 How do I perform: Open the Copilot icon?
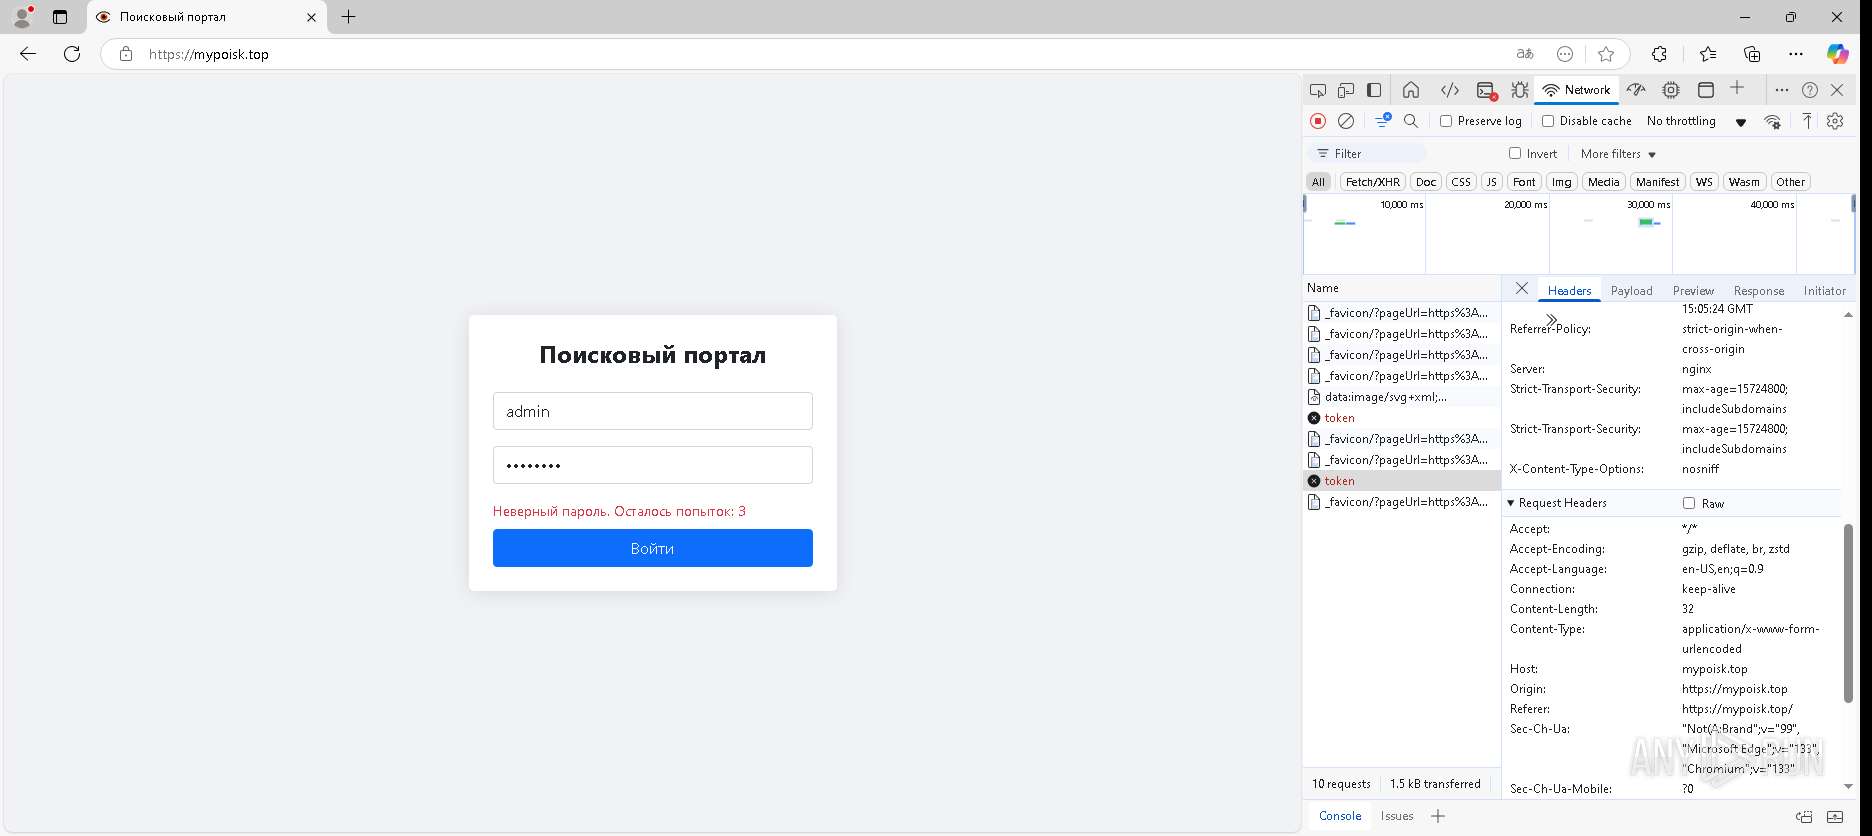pyautogui.click(x=1838, y=54)
